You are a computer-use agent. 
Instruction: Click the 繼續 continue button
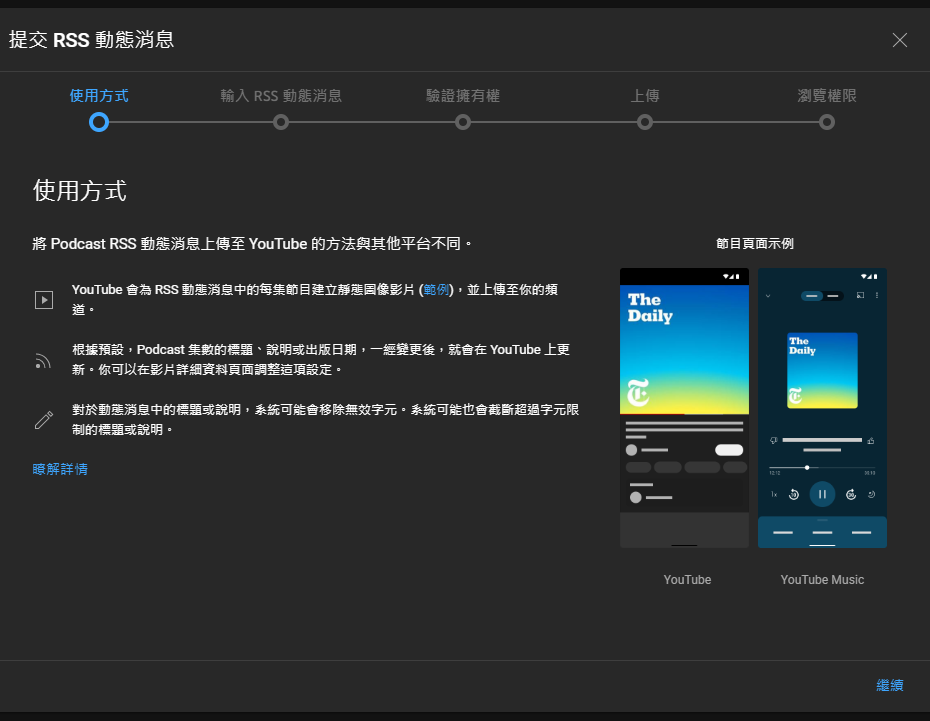tap(890, 685)
